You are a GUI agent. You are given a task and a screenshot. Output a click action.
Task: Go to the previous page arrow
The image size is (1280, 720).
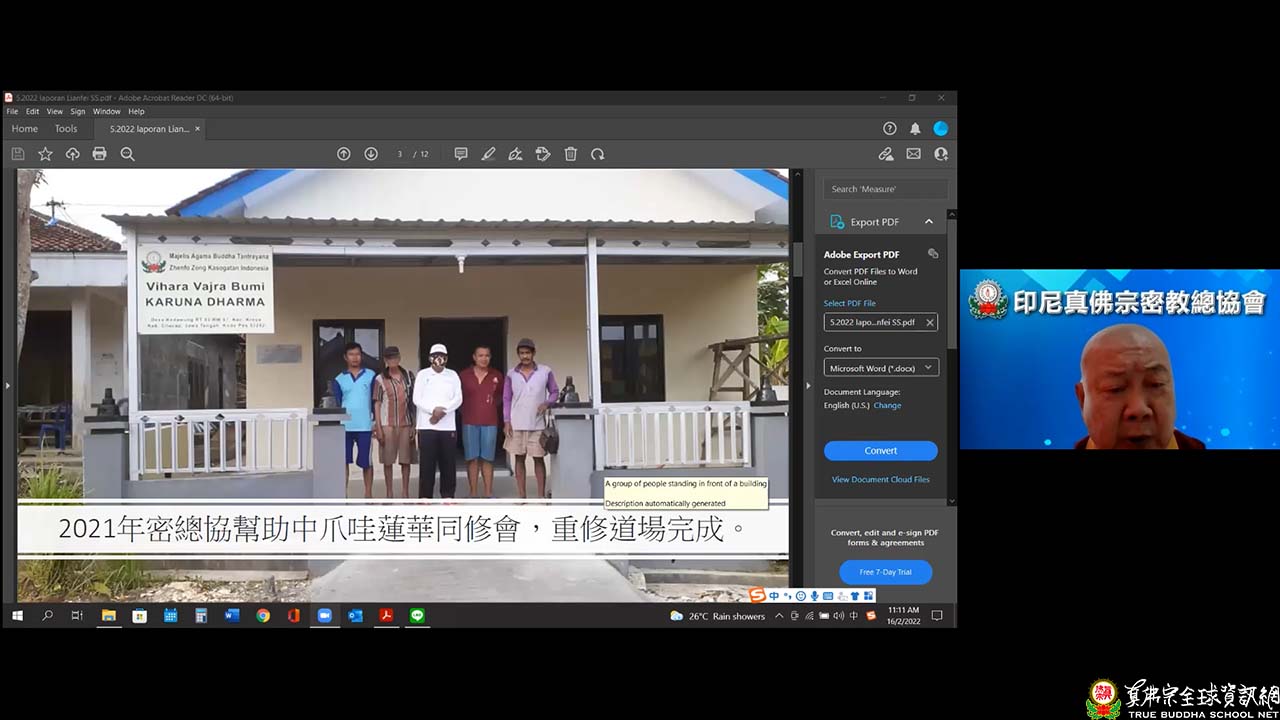(343, 154)
